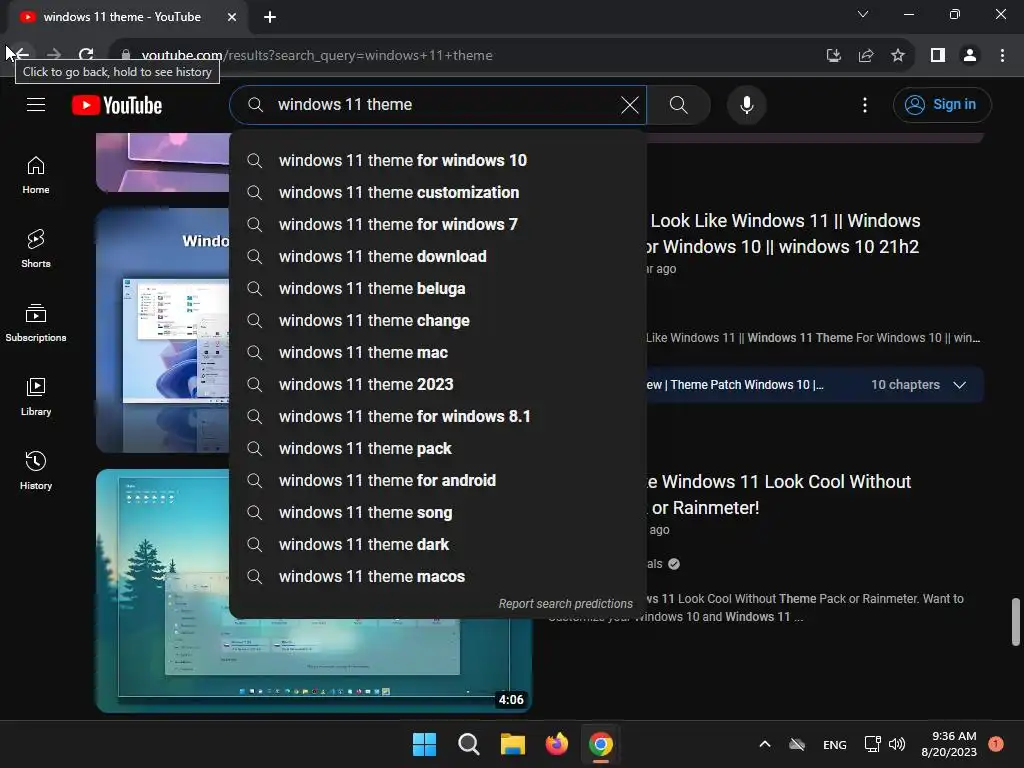The width and height of the screenshot is (1024, 768).
Task: Open video 'Windows 11 Look Cool Without'
Action: pos(779,494)
